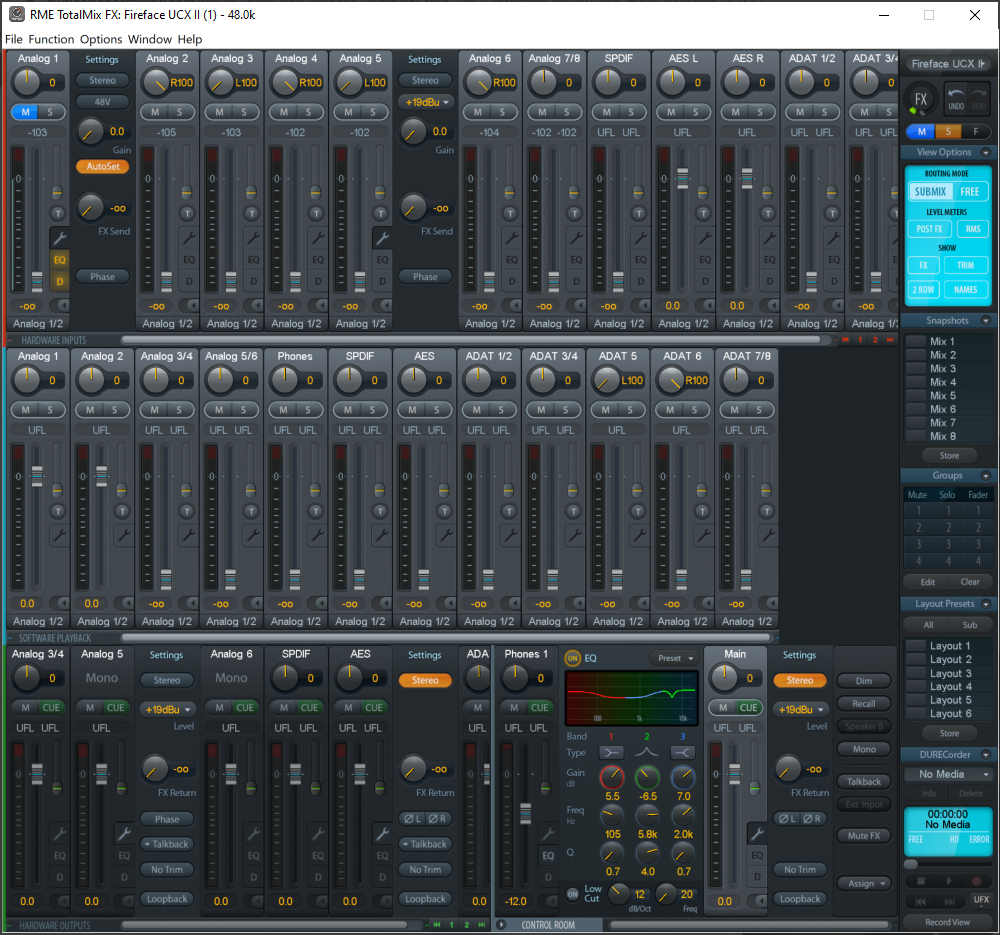
Task: Collapse the Groups section arrow
Action: click(986, 476)
